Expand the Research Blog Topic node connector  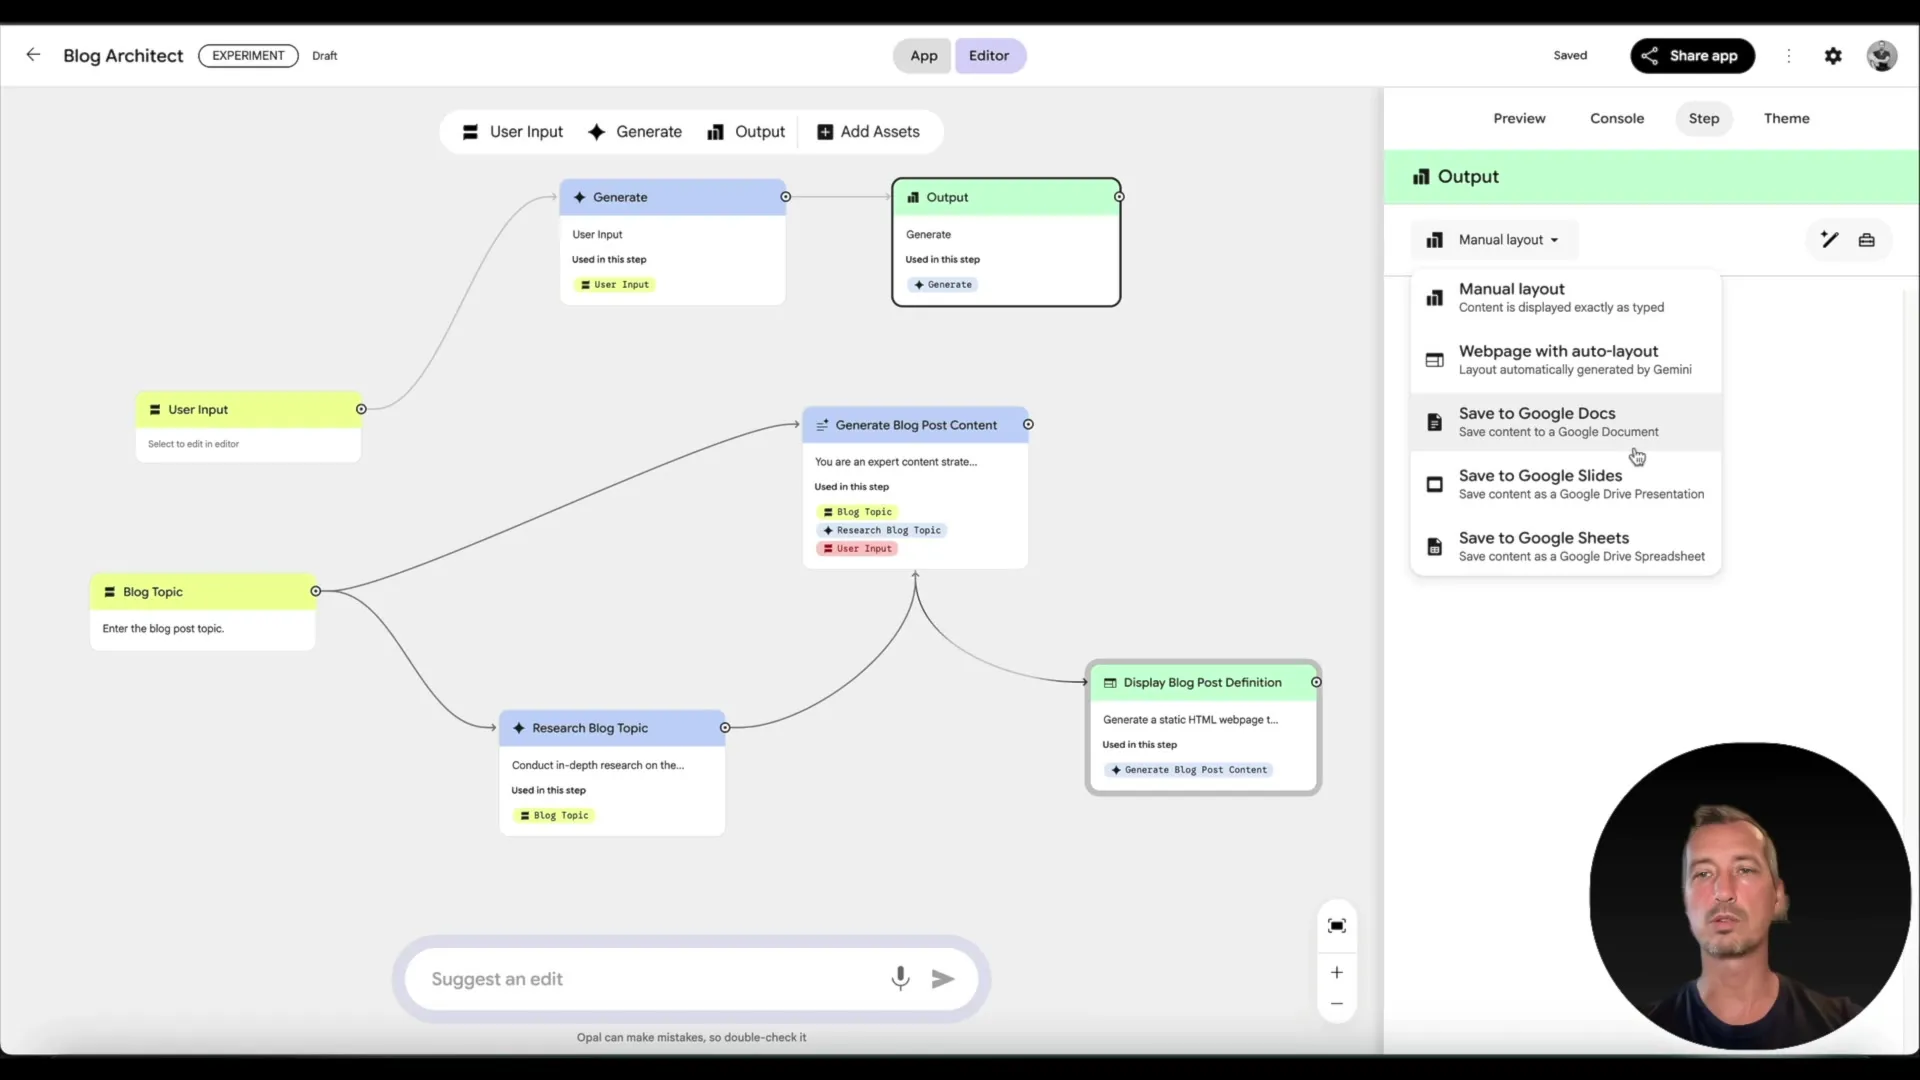pyautogui.click(x=725, y=728)
